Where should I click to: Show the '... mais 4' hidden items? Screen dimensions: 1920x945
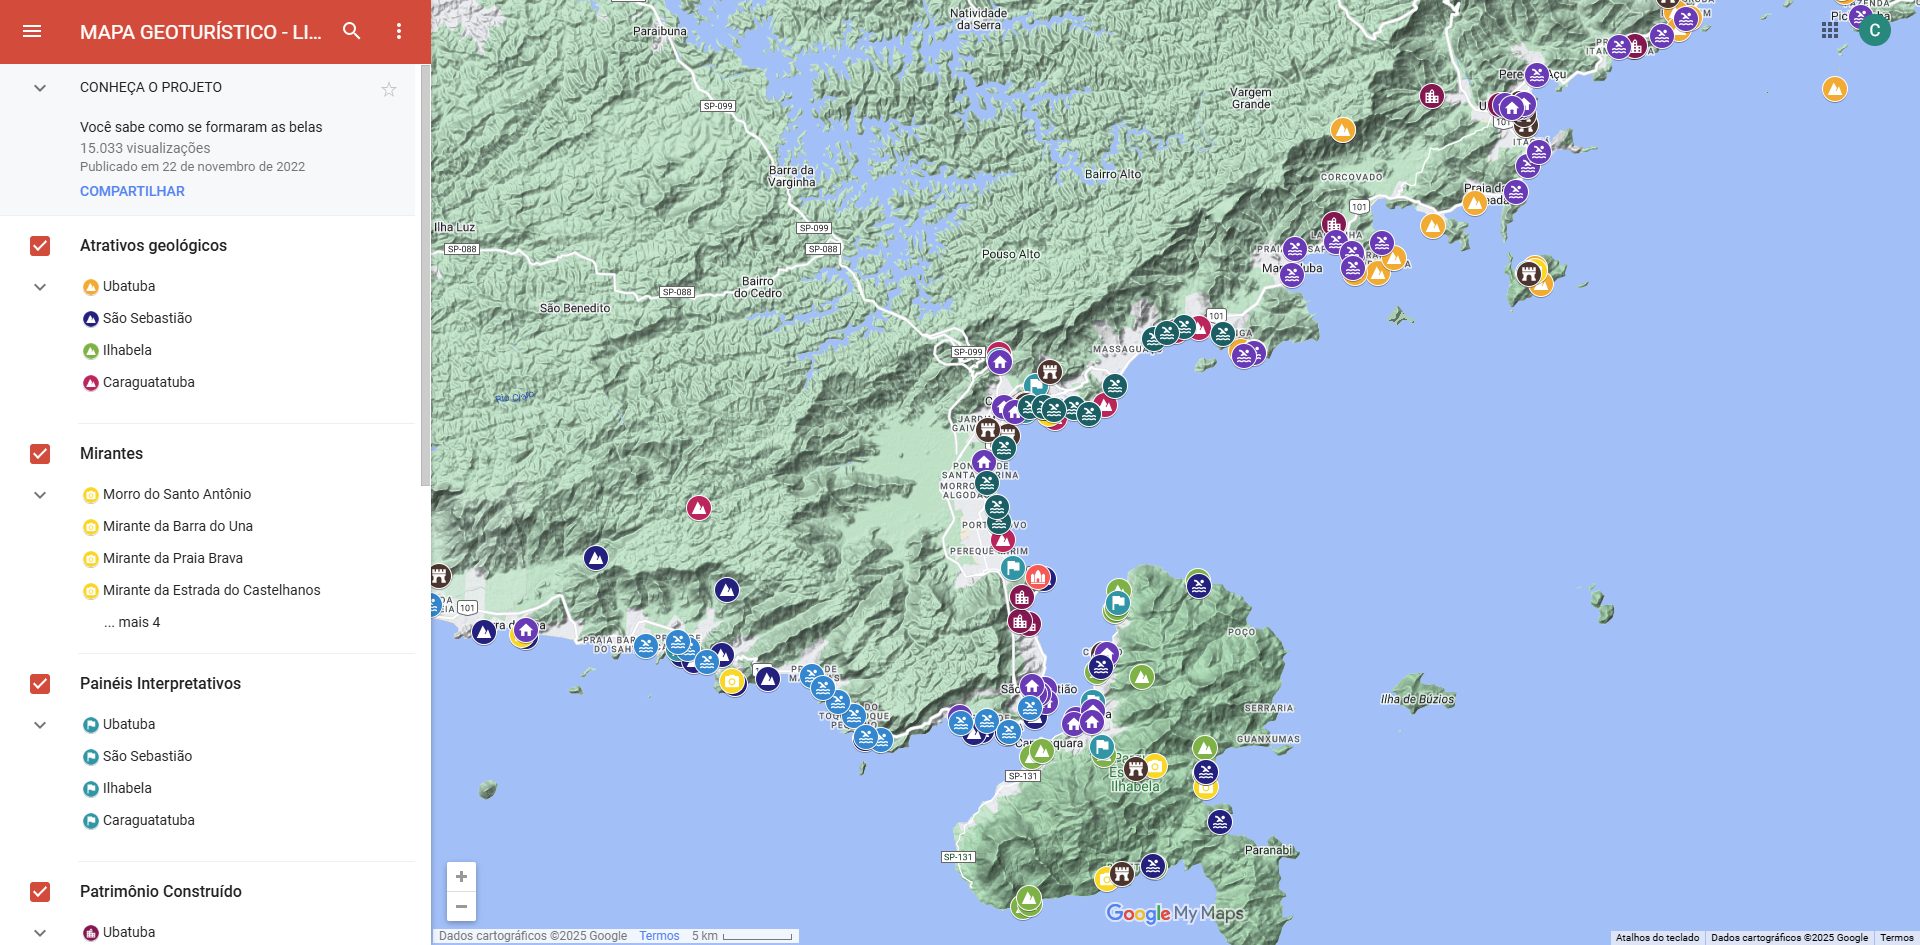coord(131,622)
